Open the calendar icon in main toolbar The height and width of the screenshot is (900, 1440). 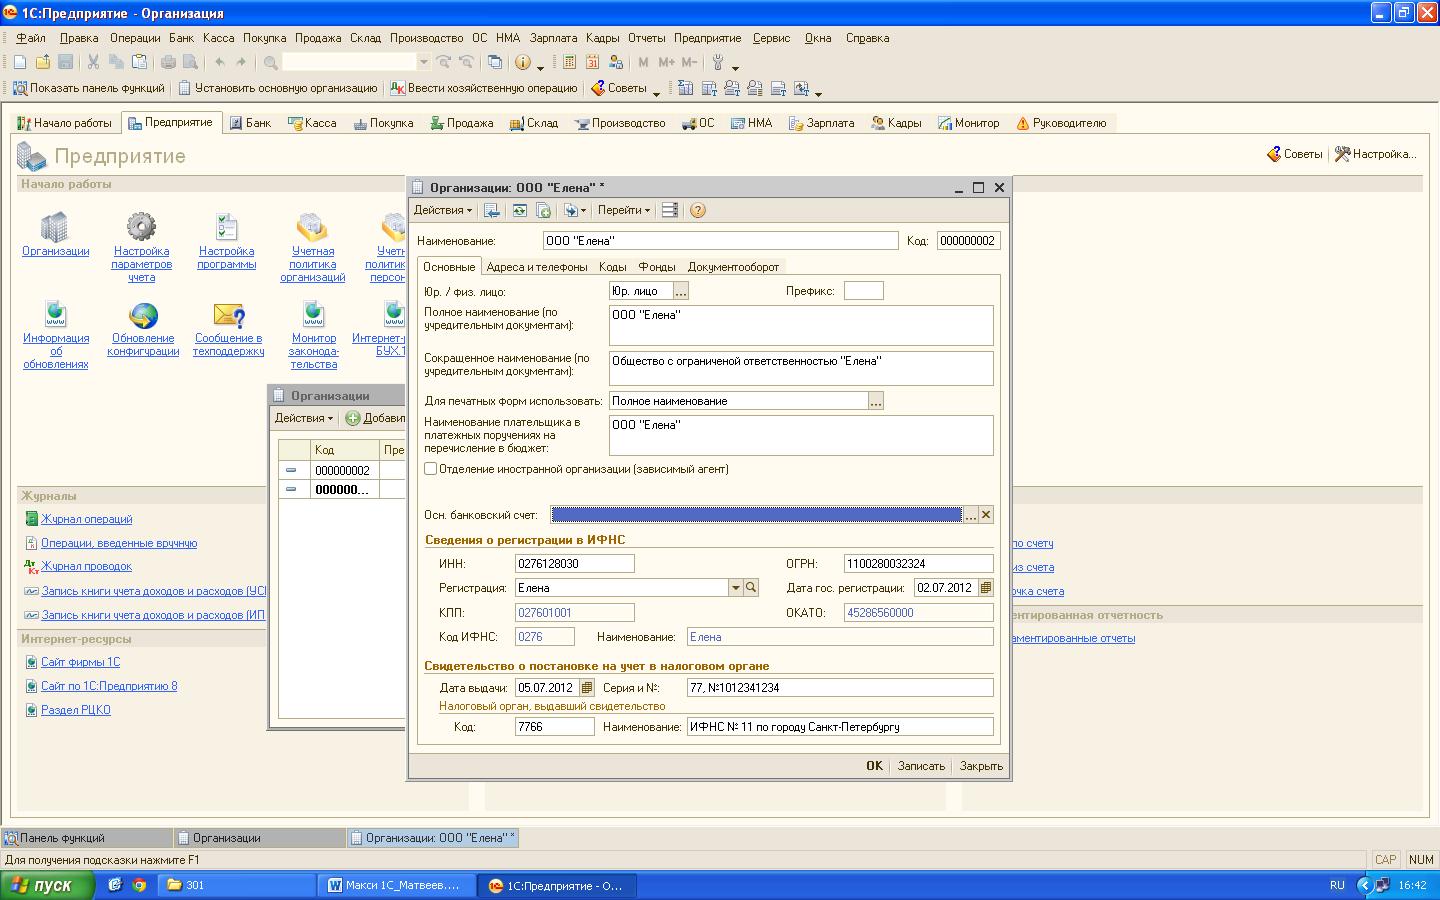point(592,62)
